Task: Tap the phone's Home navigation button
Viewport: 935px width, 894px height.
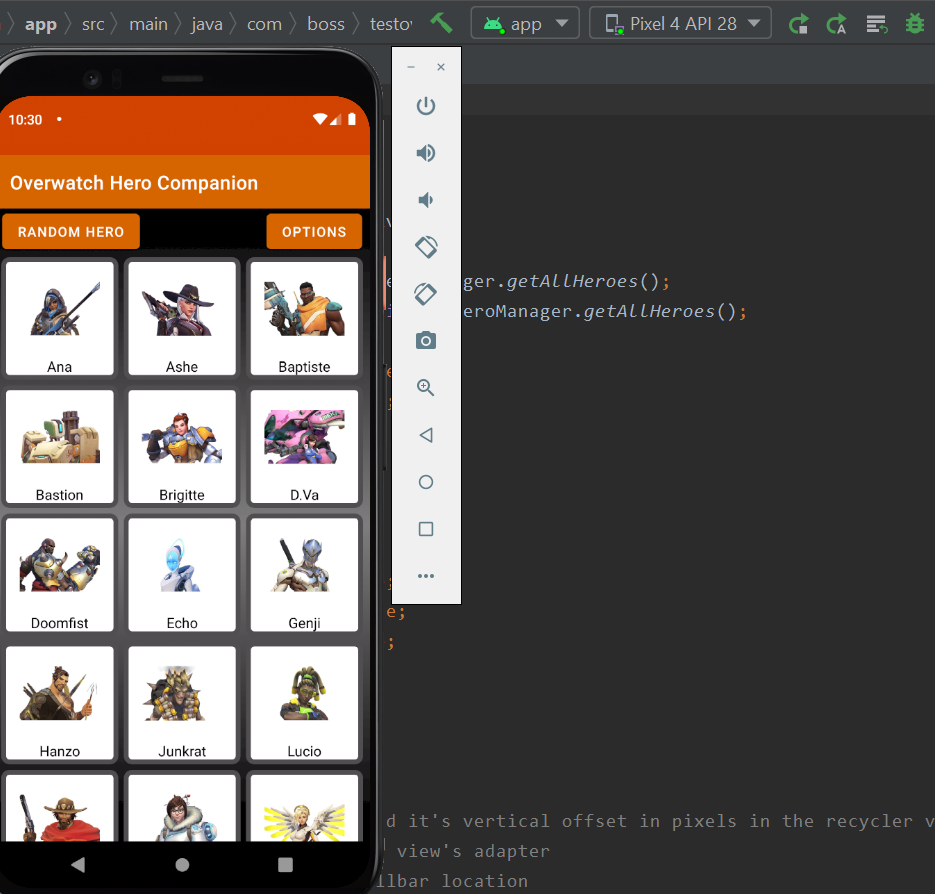Action: (x=182, y=865)
